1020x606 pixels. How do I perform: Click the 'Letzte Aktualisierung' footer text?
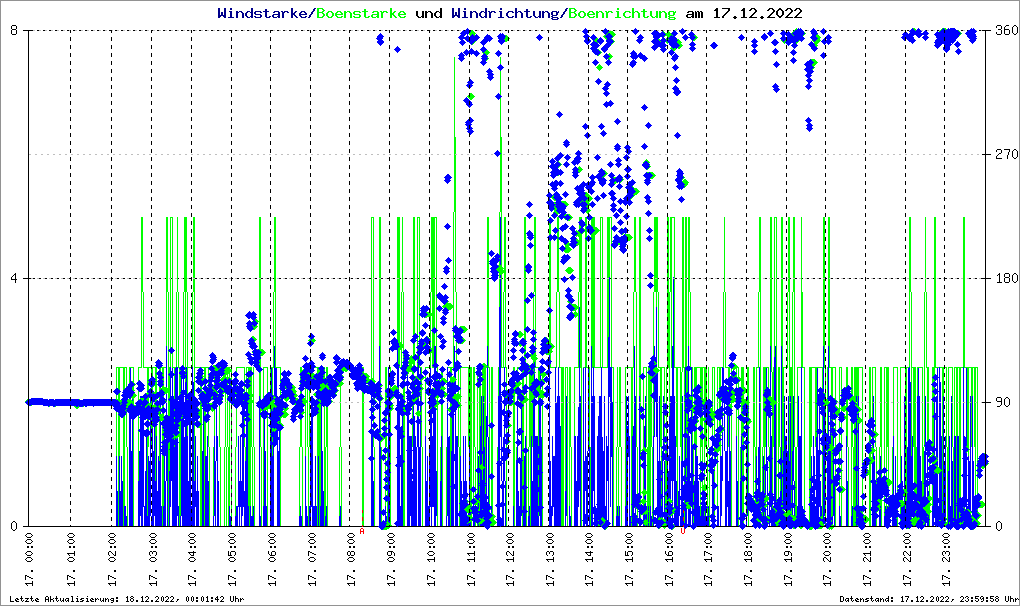tap(125, 599)
